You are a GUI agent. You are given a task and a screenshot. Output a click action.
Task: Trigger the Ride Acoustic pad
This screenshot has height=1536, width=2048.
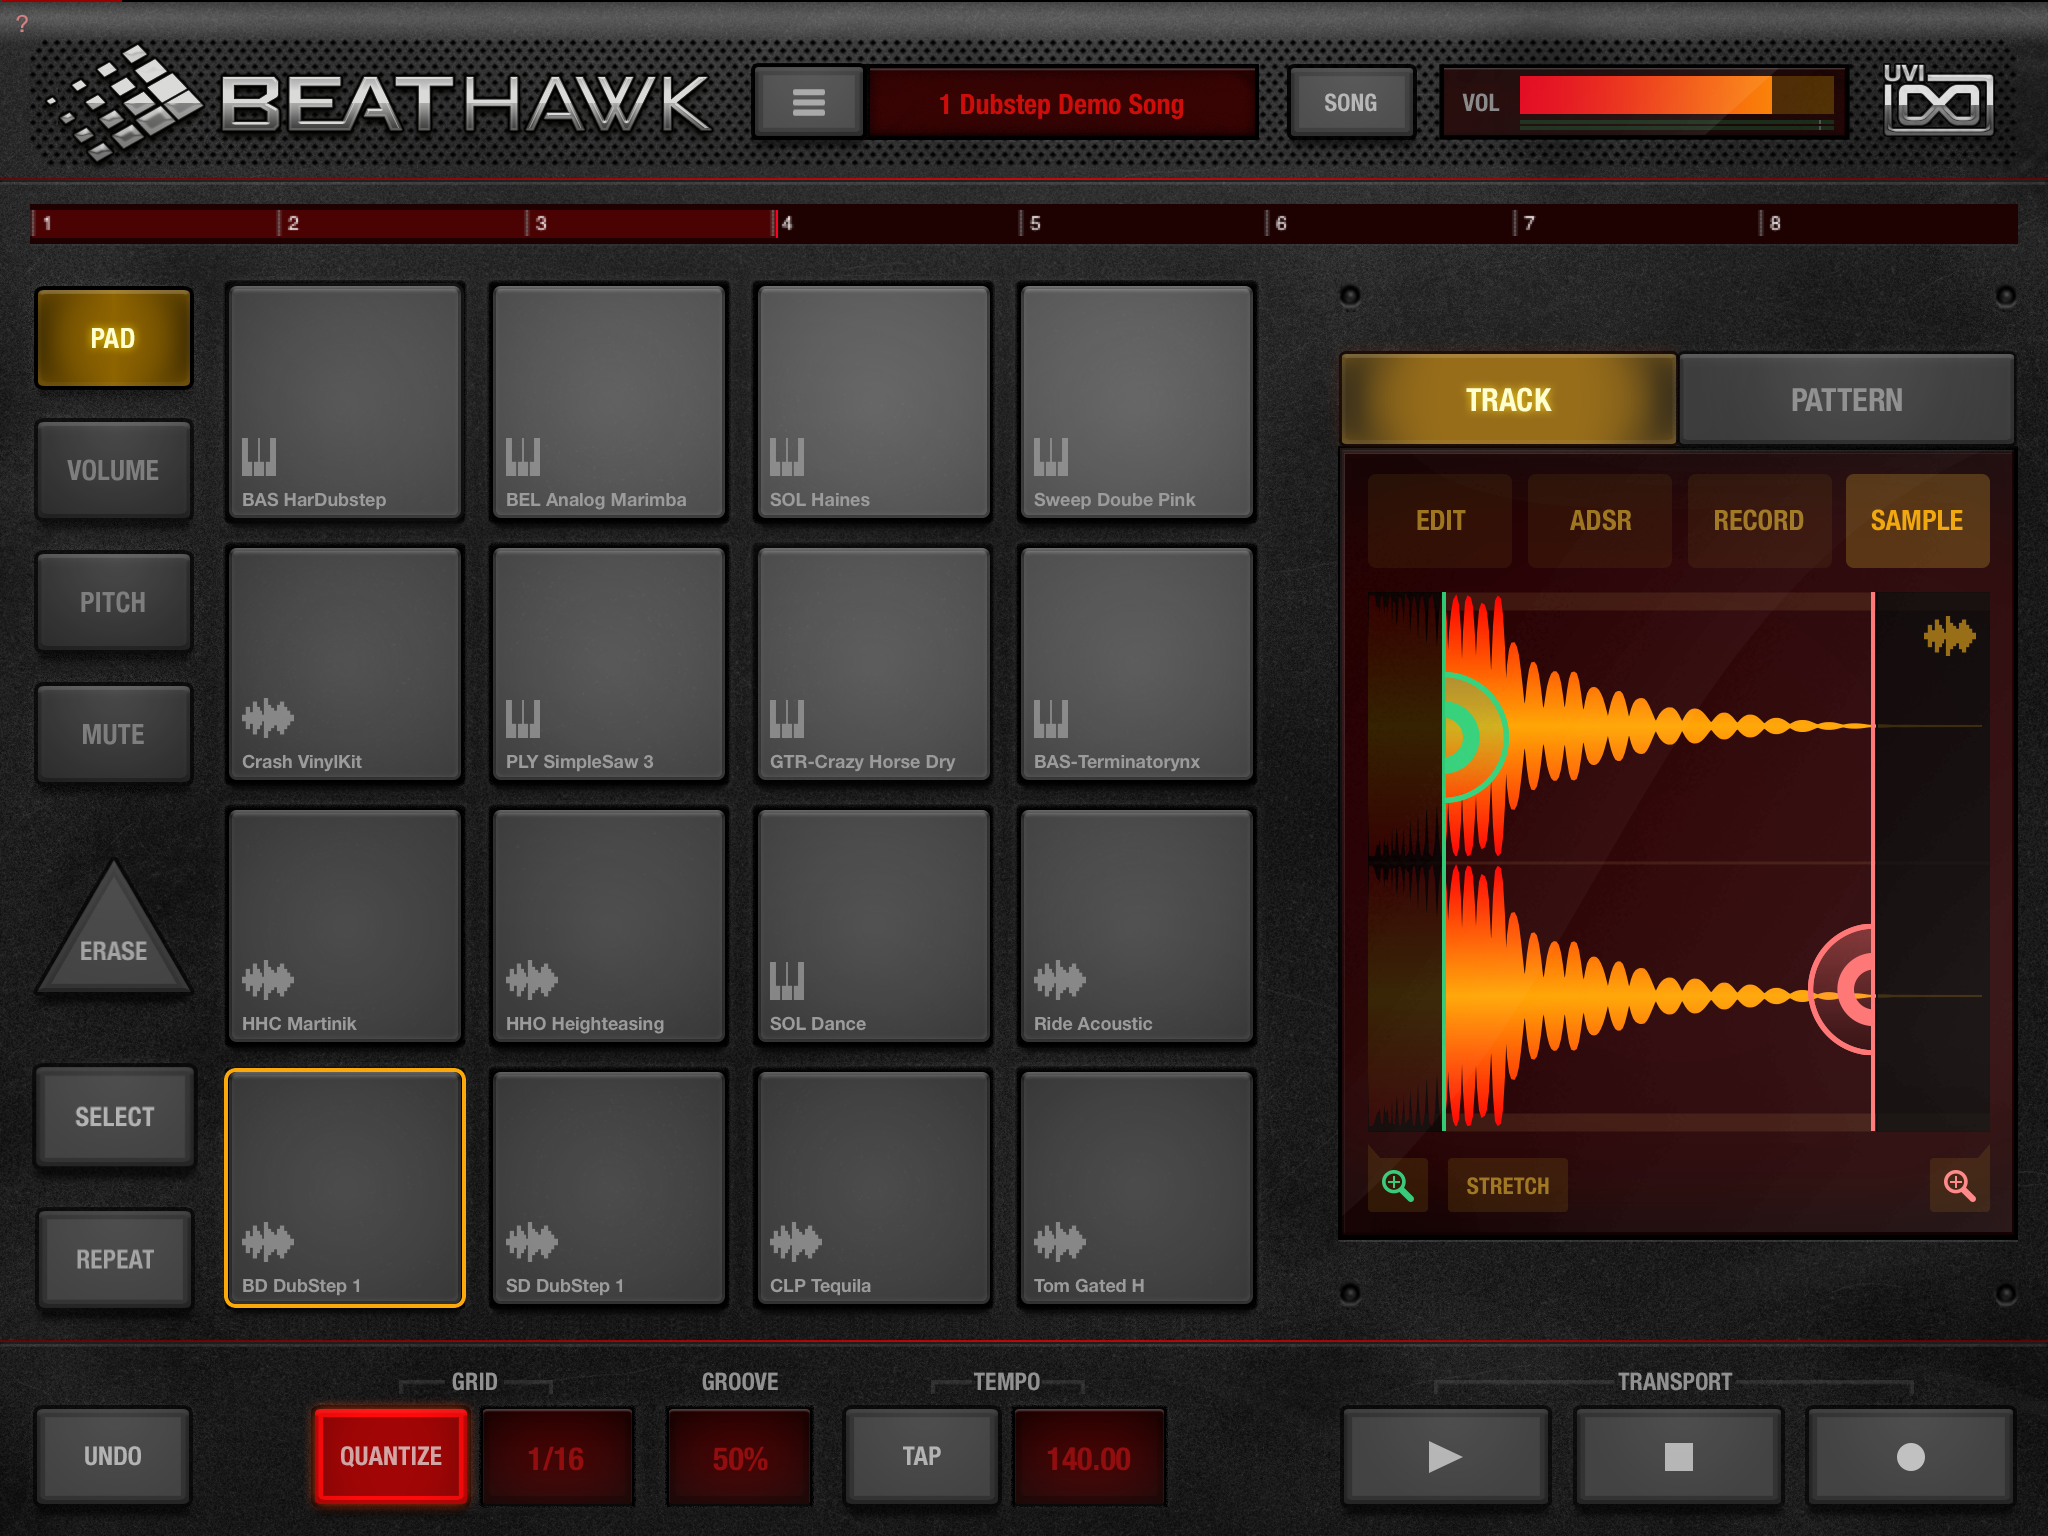click(1137, 925)
